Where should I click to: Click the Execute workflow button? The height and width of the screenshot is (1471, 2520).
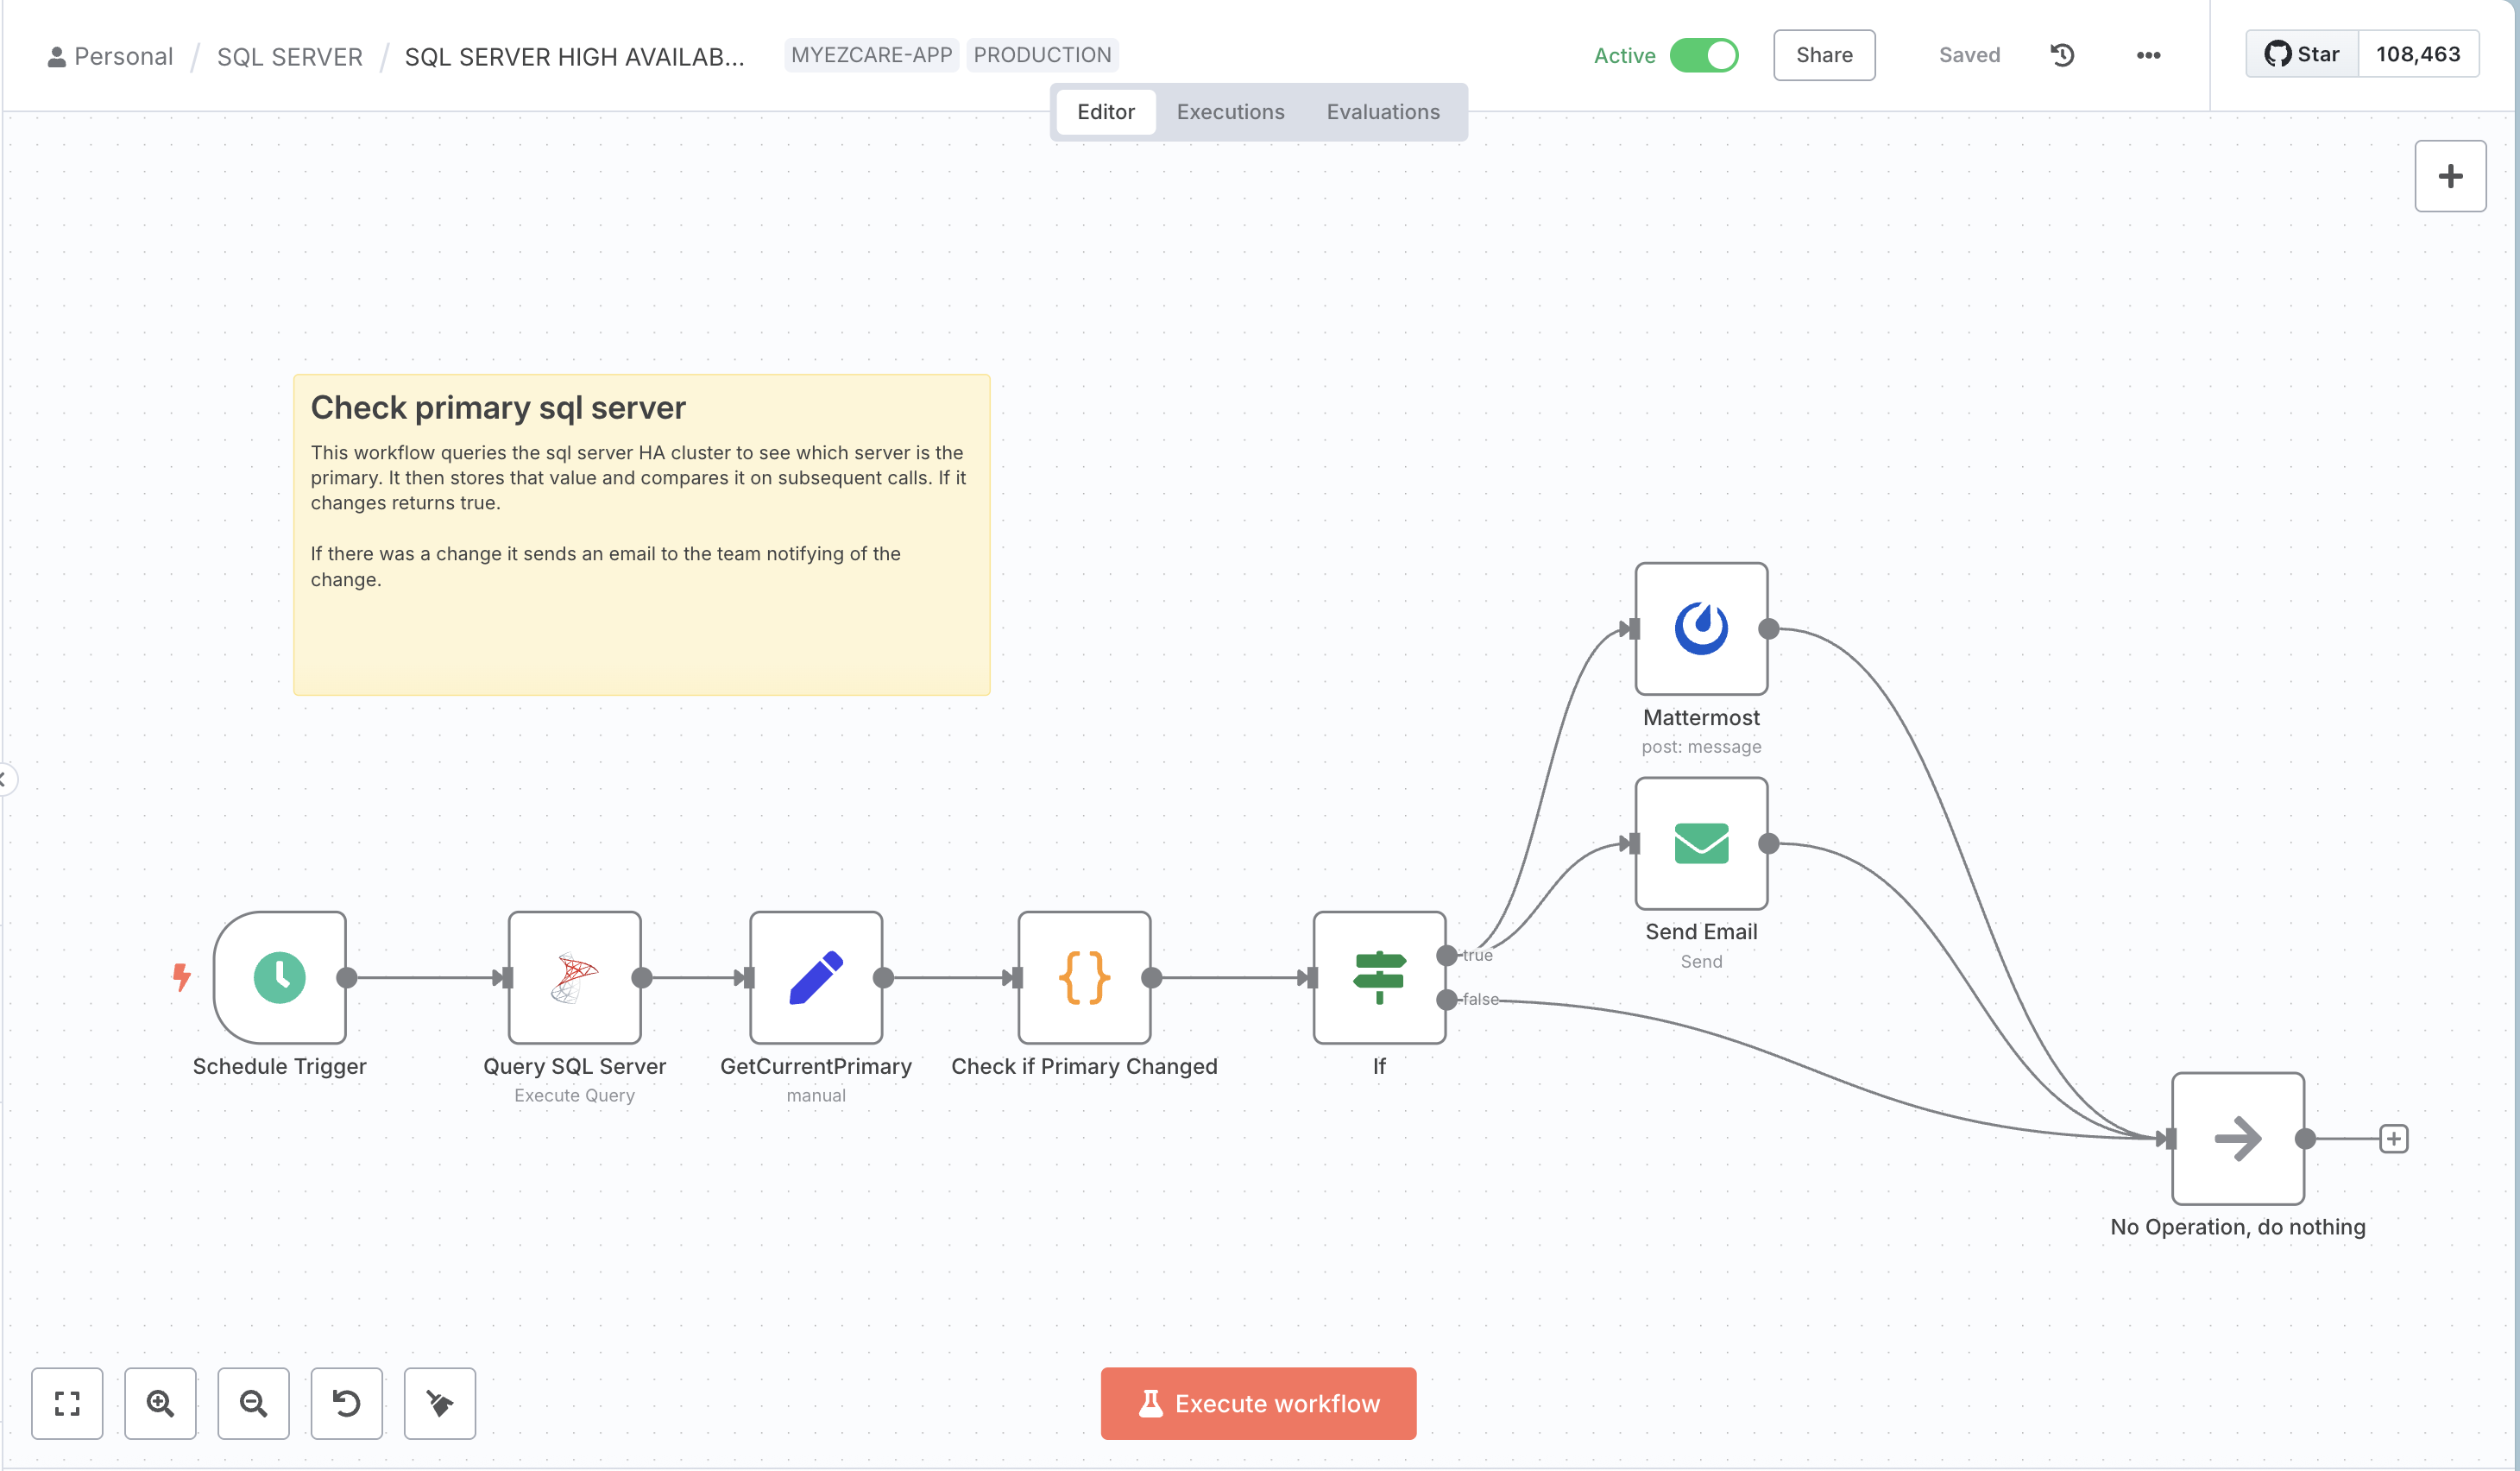pos(1257,1403)
